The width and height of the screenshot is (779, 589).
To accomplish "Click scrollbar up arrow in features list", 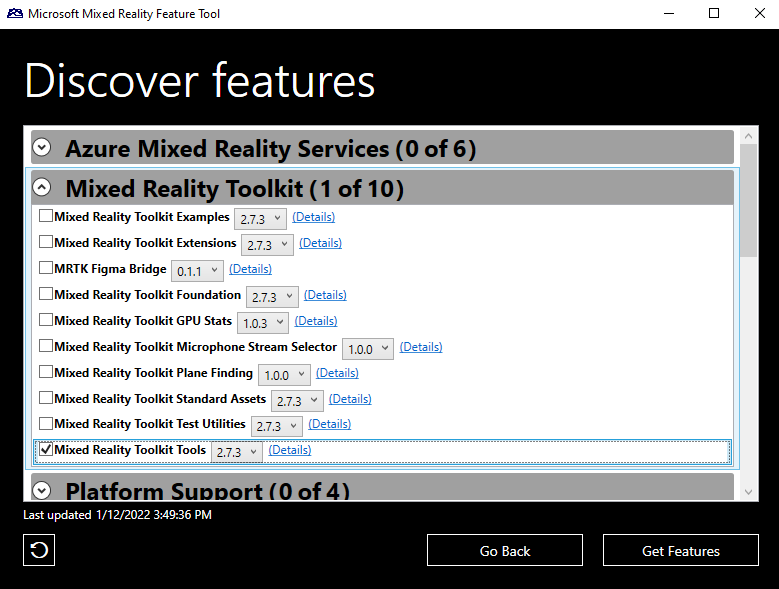I will click(x=748, y=136).
